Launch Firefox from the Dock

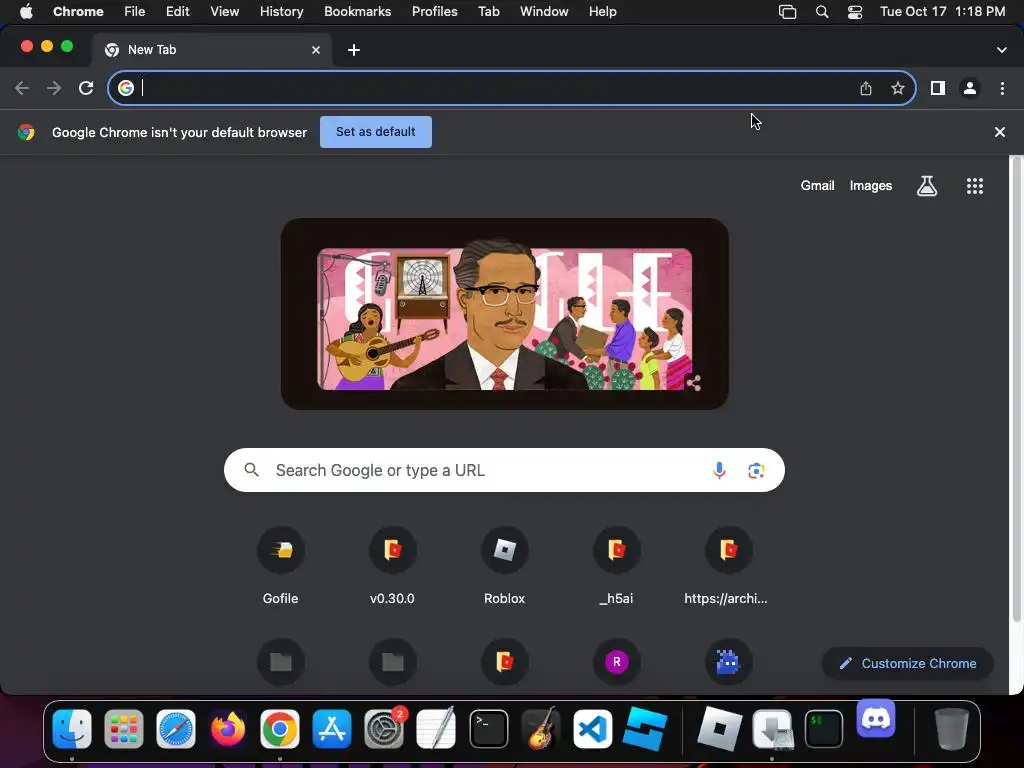click(228, 729)
